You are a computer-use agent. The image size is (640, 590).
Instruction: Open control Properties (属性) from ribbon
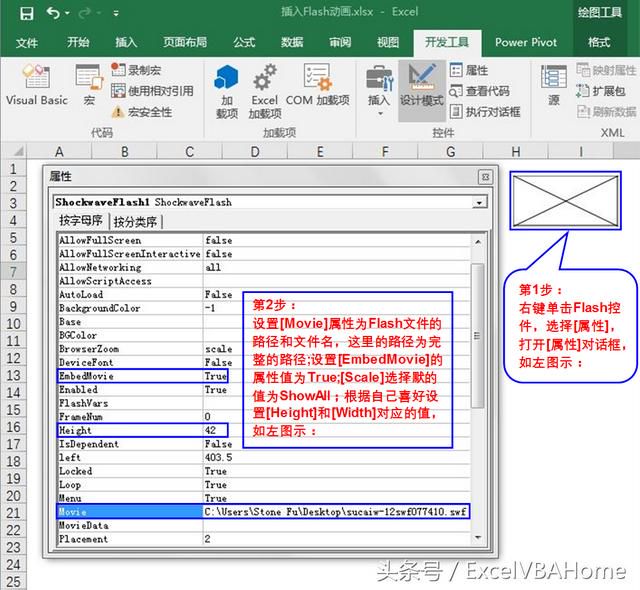point(469,70)
